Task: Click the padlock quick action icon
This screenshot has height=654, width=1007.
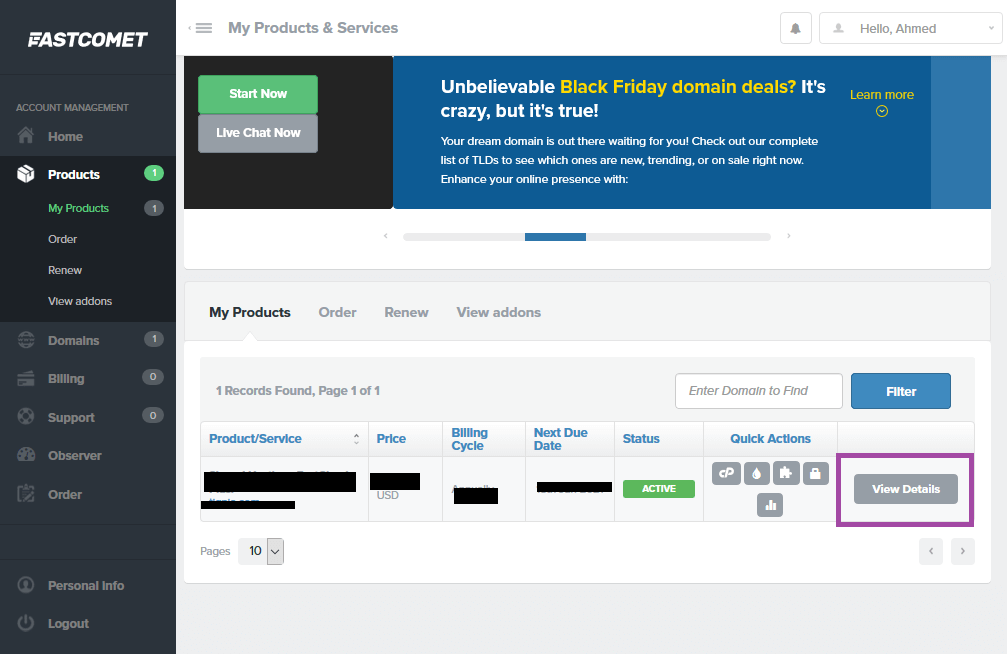Action: pyautogui.click(x=816, y=473)
